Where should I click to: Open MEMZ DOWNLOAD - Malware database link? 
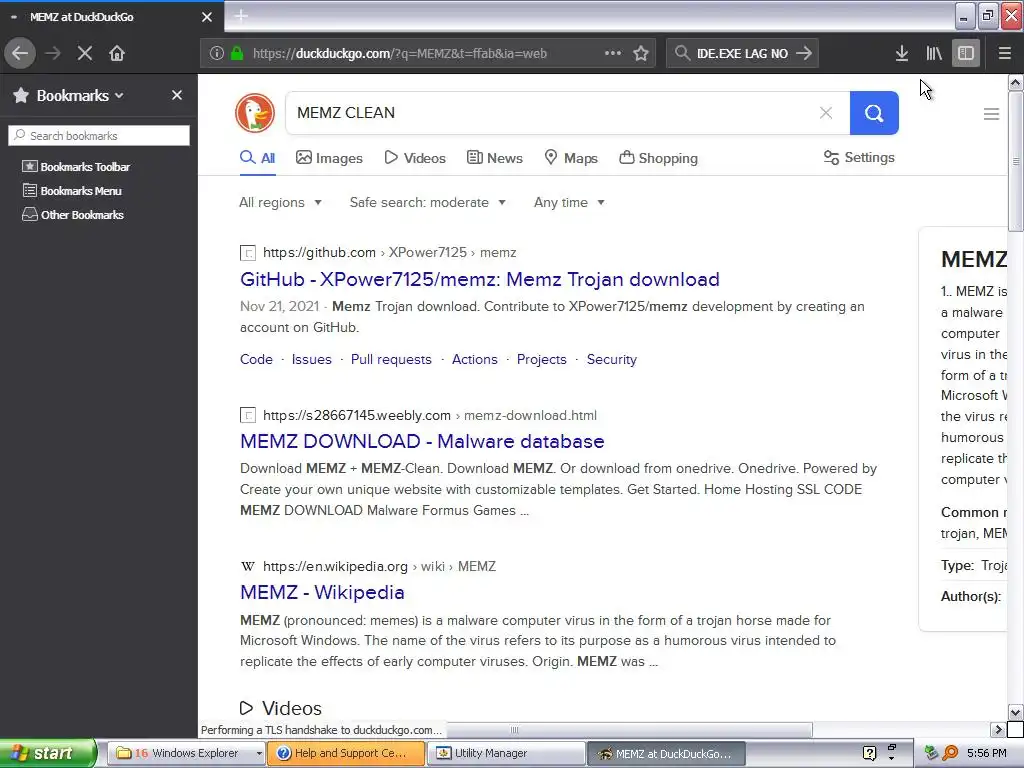point(422,441)
